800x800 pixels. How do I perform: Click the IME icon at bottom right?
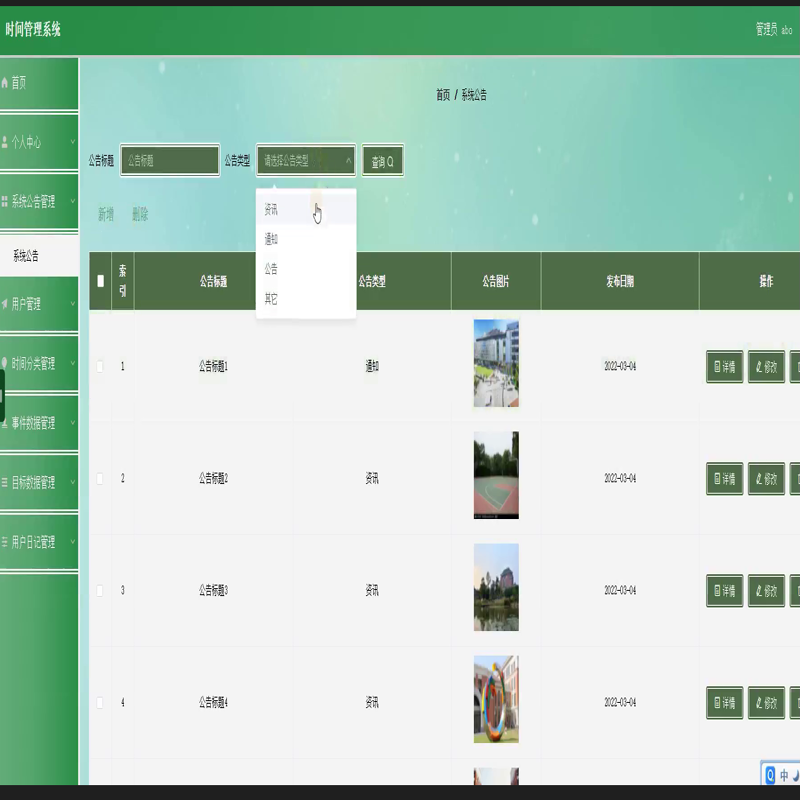pyautogui.click(x=770, y=775)
